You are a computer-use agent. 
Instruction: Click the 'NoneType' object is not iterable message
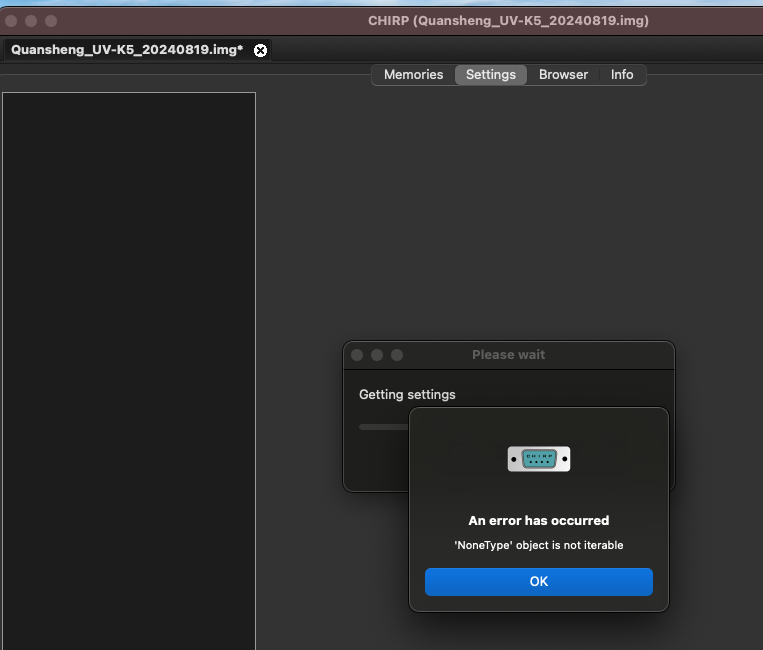(539, 545)
